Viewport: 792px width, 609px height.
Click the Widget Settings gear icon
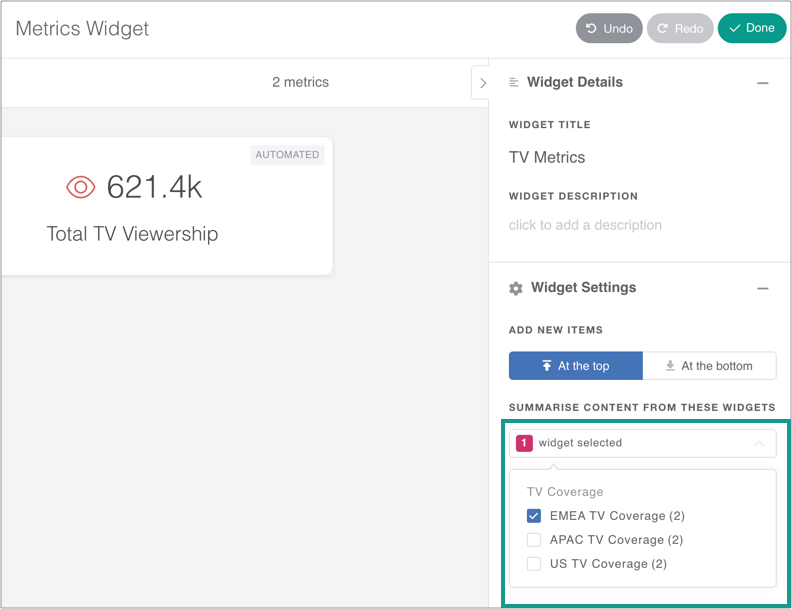(516, 288)
